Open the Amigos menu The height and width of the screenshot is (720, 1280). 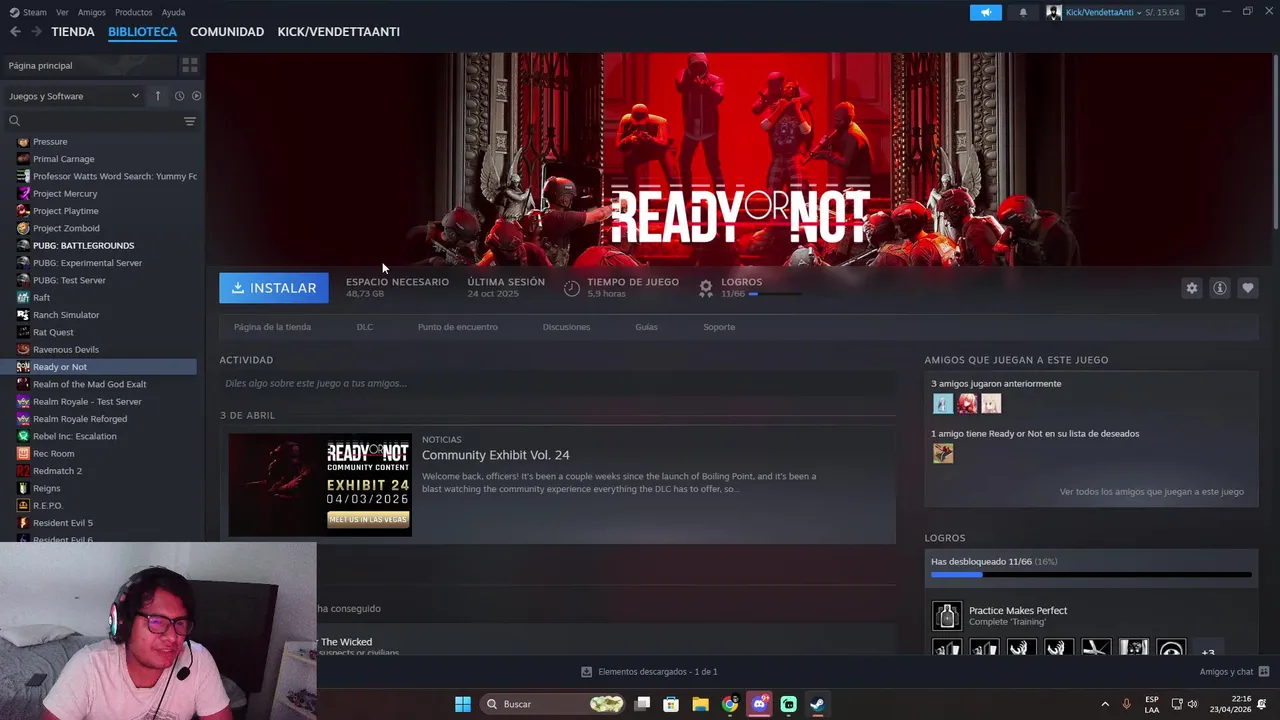91,12
